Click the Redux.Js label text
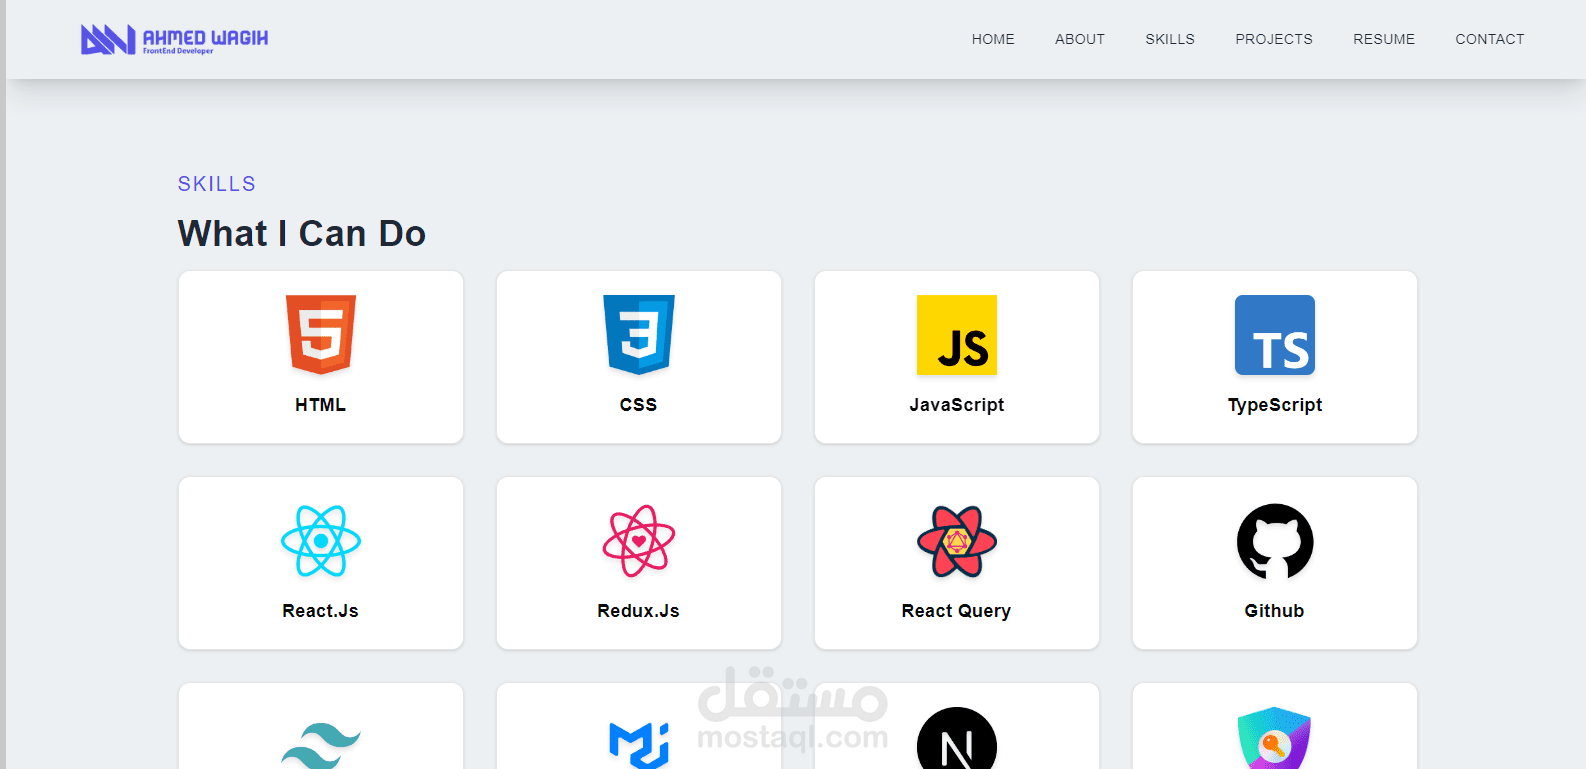1586x769 pixels. [639, 611]
